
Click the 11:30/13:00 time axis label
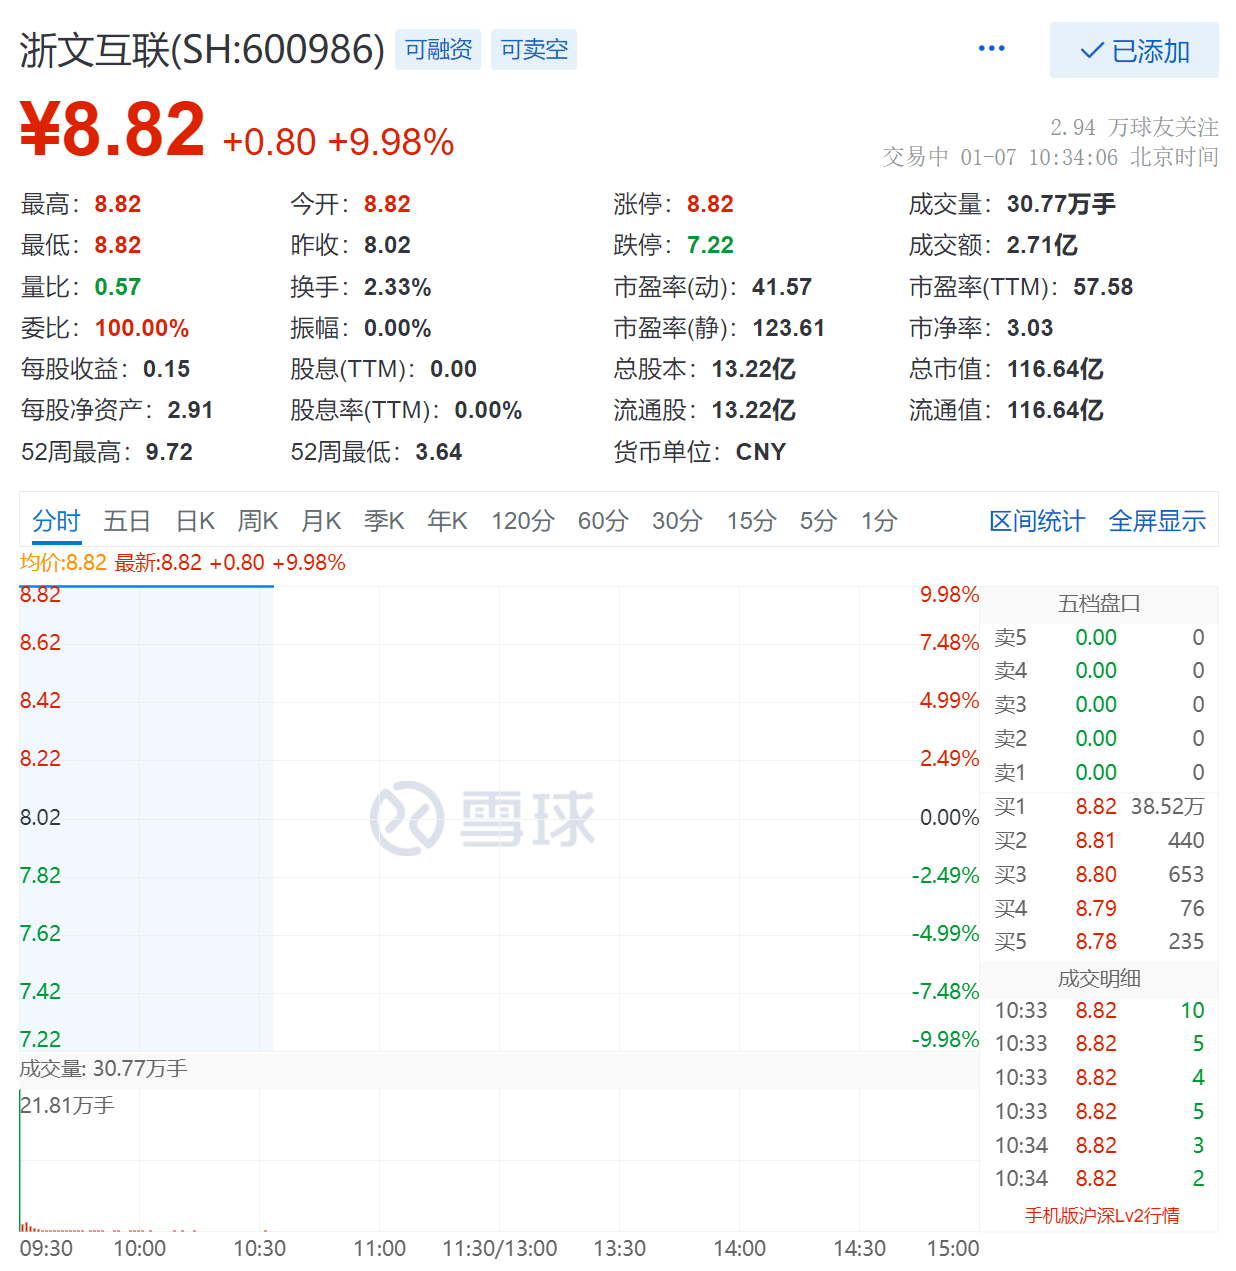click(500, 1248)
